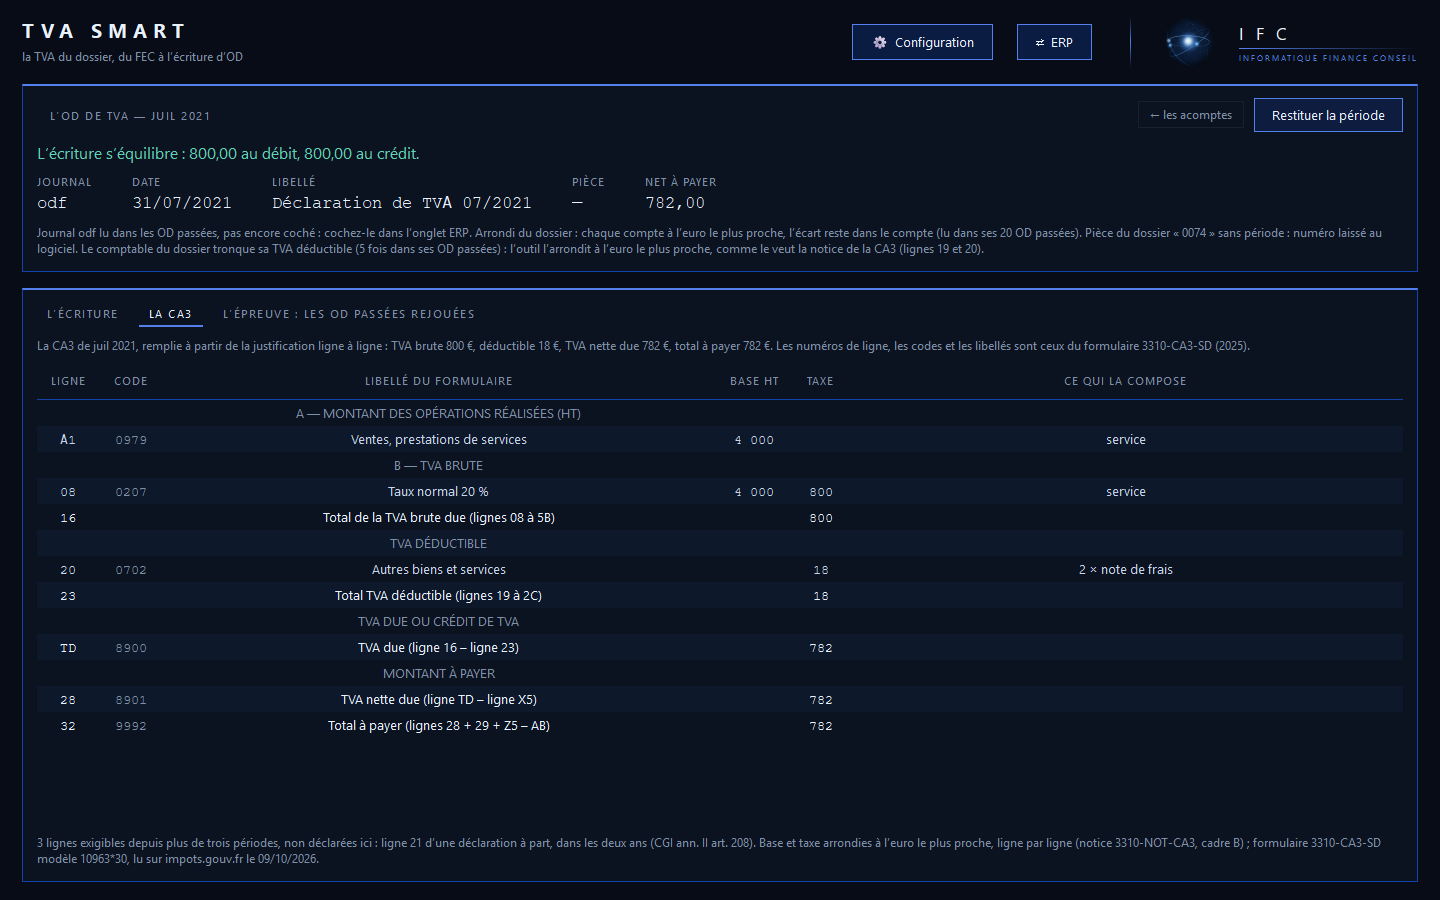Click tax 18 on Autres biens line
Image resolution: width=1440 pixels, height=900 pixels.
(821, 570)
